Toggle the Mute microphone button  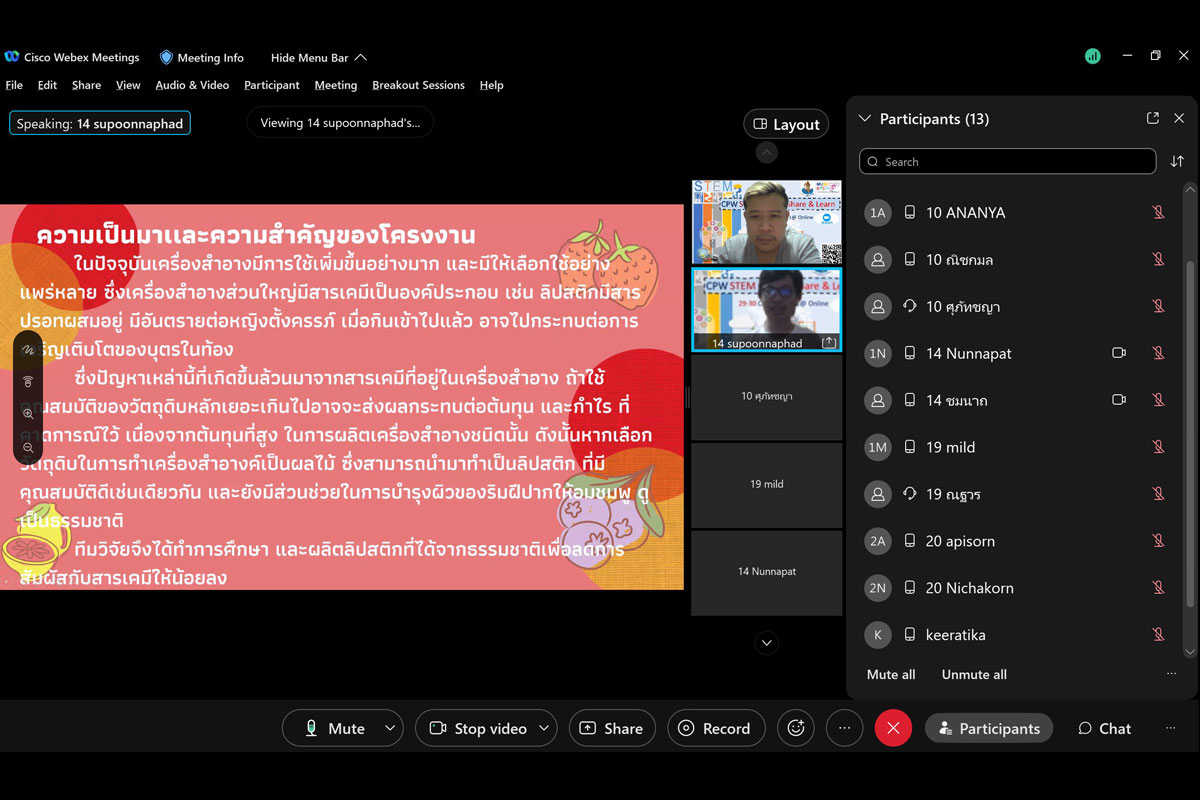coord(336,728)
